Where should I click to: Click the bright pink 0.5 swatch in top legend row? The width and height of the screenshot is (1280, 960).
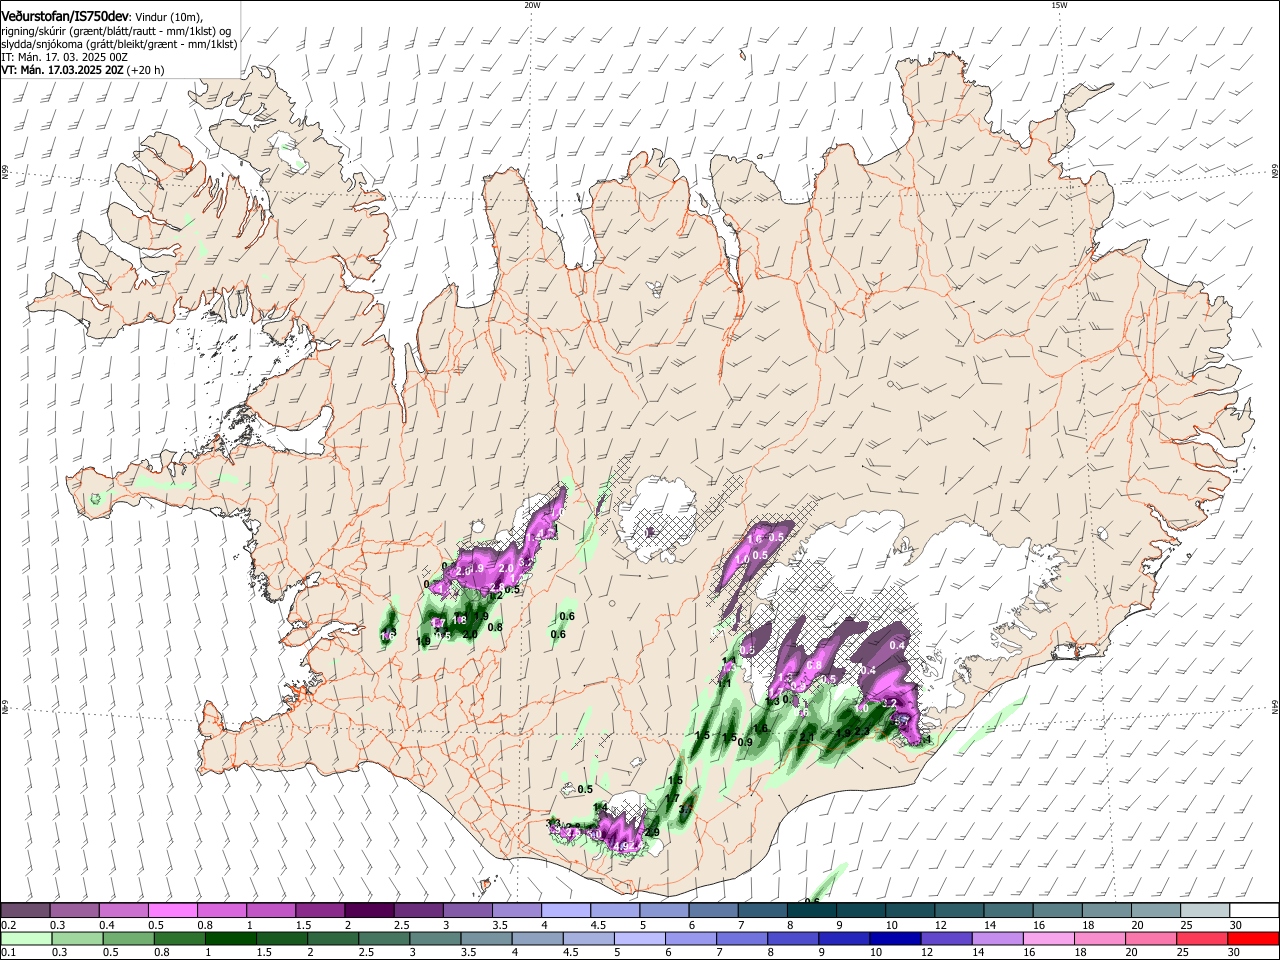pos(172,910)
